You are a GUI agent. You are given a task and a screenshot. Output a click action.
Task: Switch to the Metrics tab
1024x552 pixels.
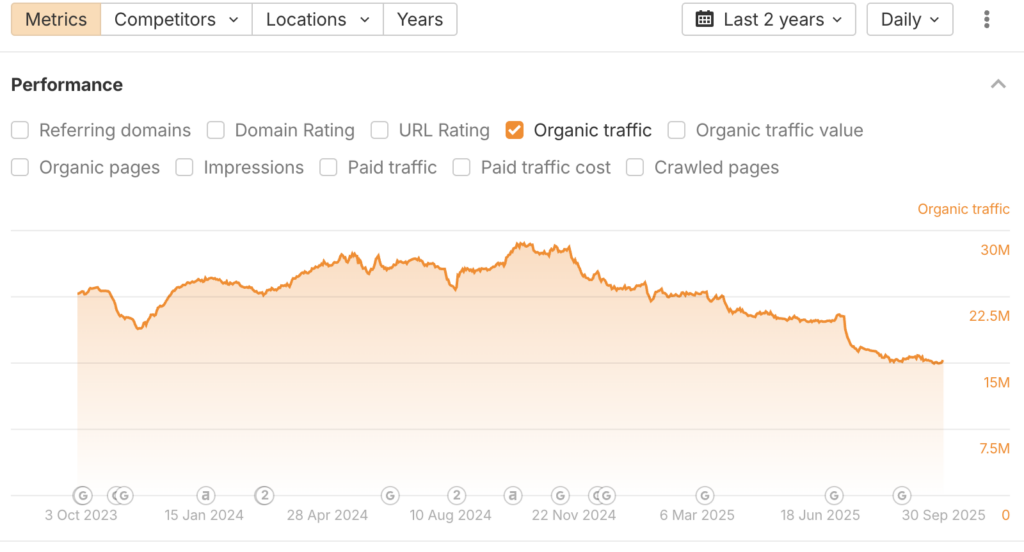pyautogui.click(x=56, y=19)
